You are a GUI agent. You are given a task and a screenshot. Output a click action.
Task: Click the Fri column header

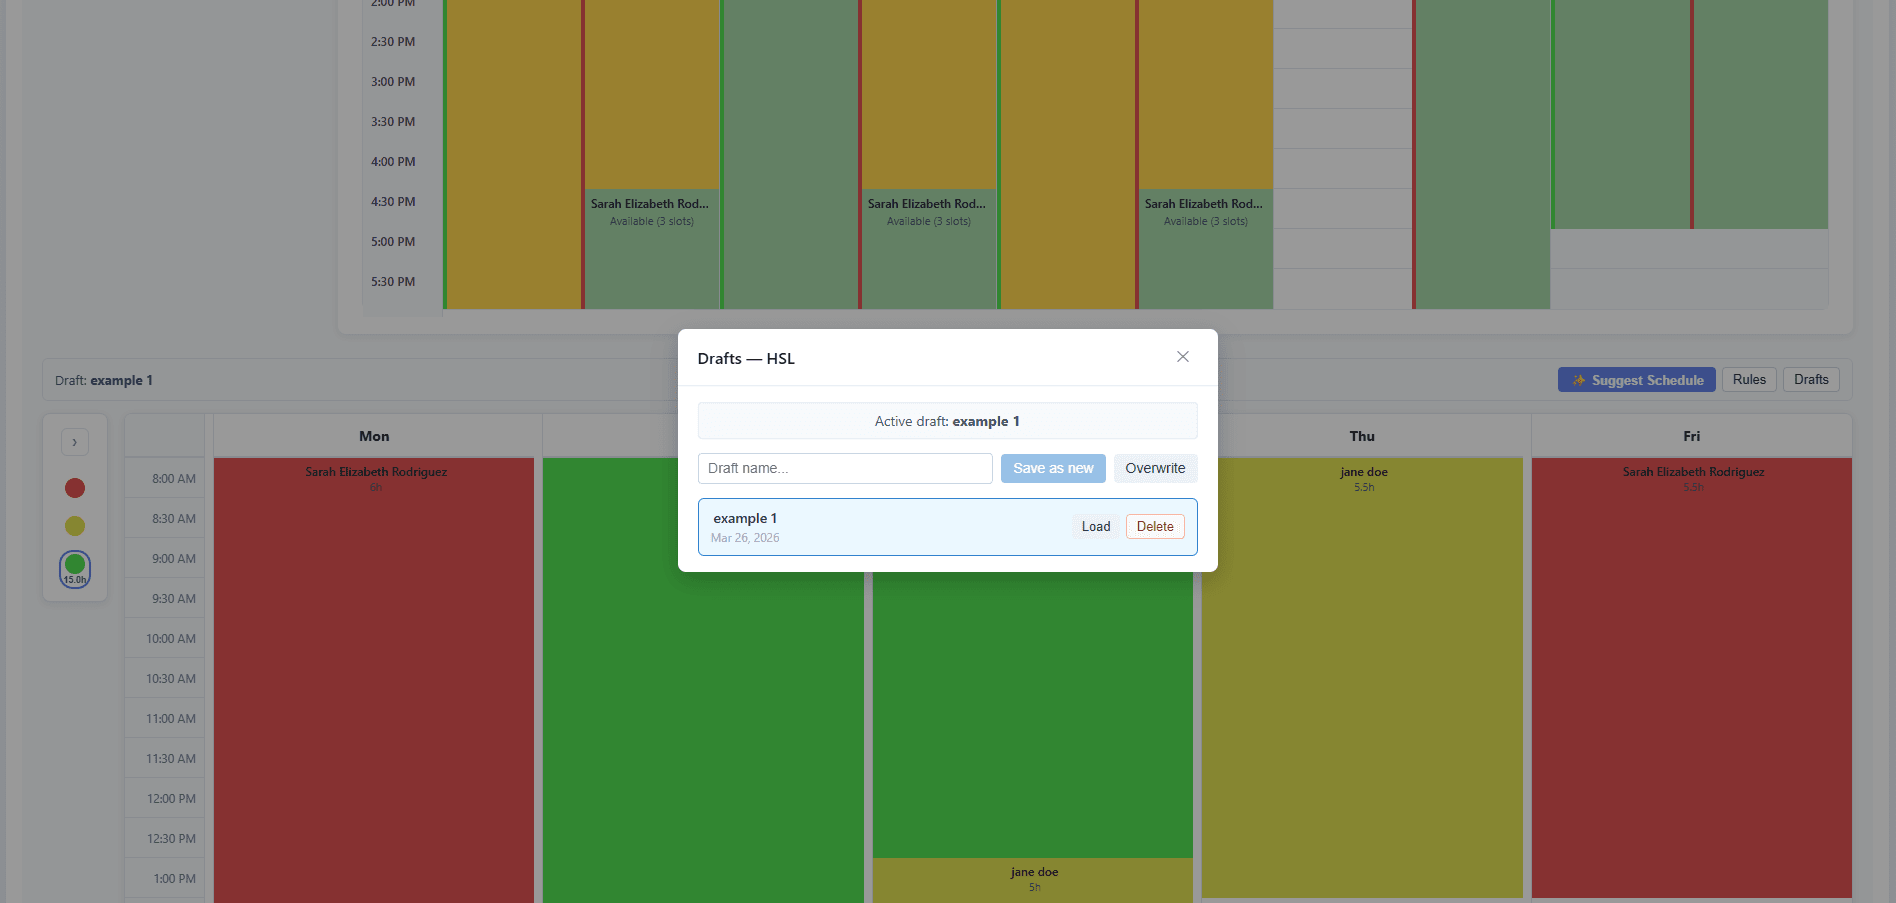tap(1692, 436)
